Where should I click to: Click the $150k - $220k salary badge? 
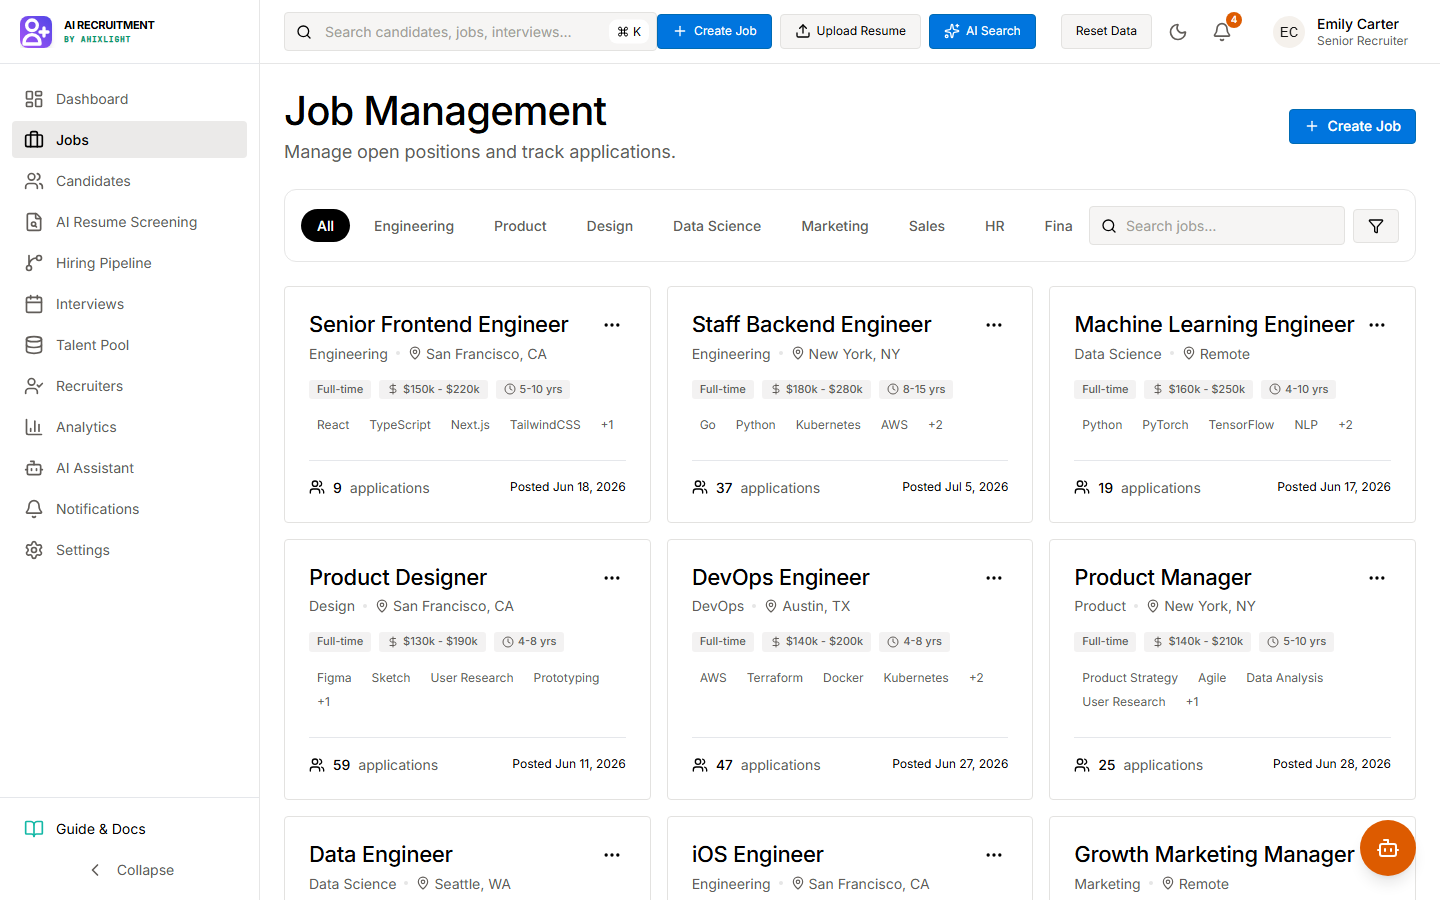[433, 389]
